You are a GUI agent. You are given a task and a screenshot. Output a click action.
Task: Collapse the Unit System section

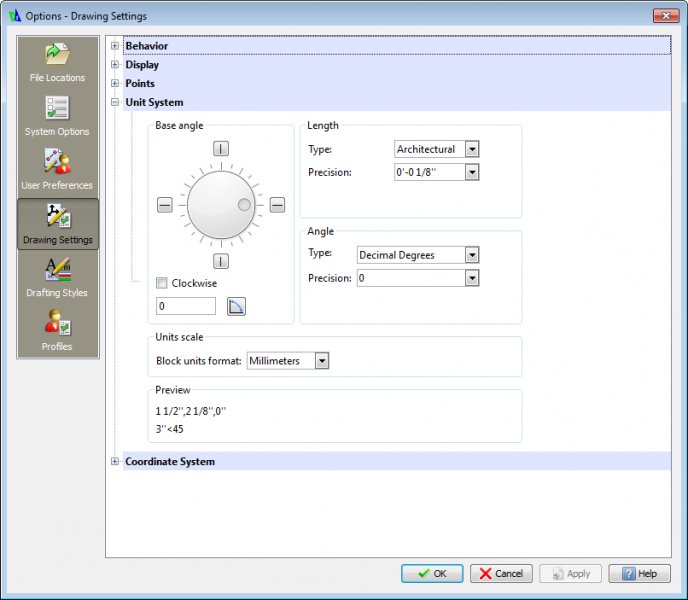[x=115, y=102]
